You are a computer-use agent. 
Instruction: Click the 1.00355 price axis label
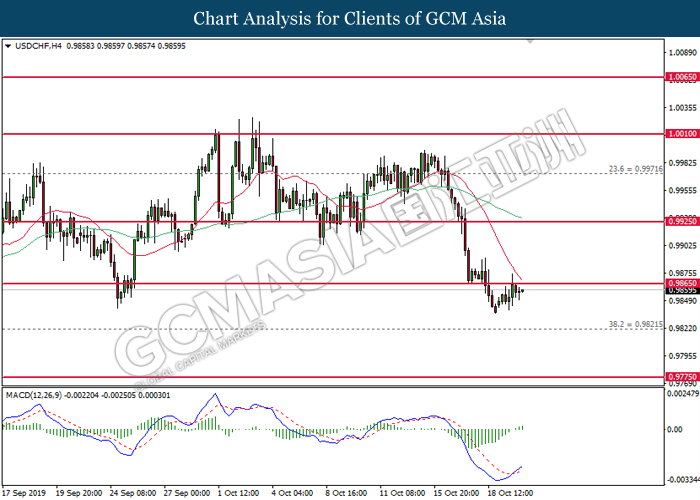pos(682,108)
